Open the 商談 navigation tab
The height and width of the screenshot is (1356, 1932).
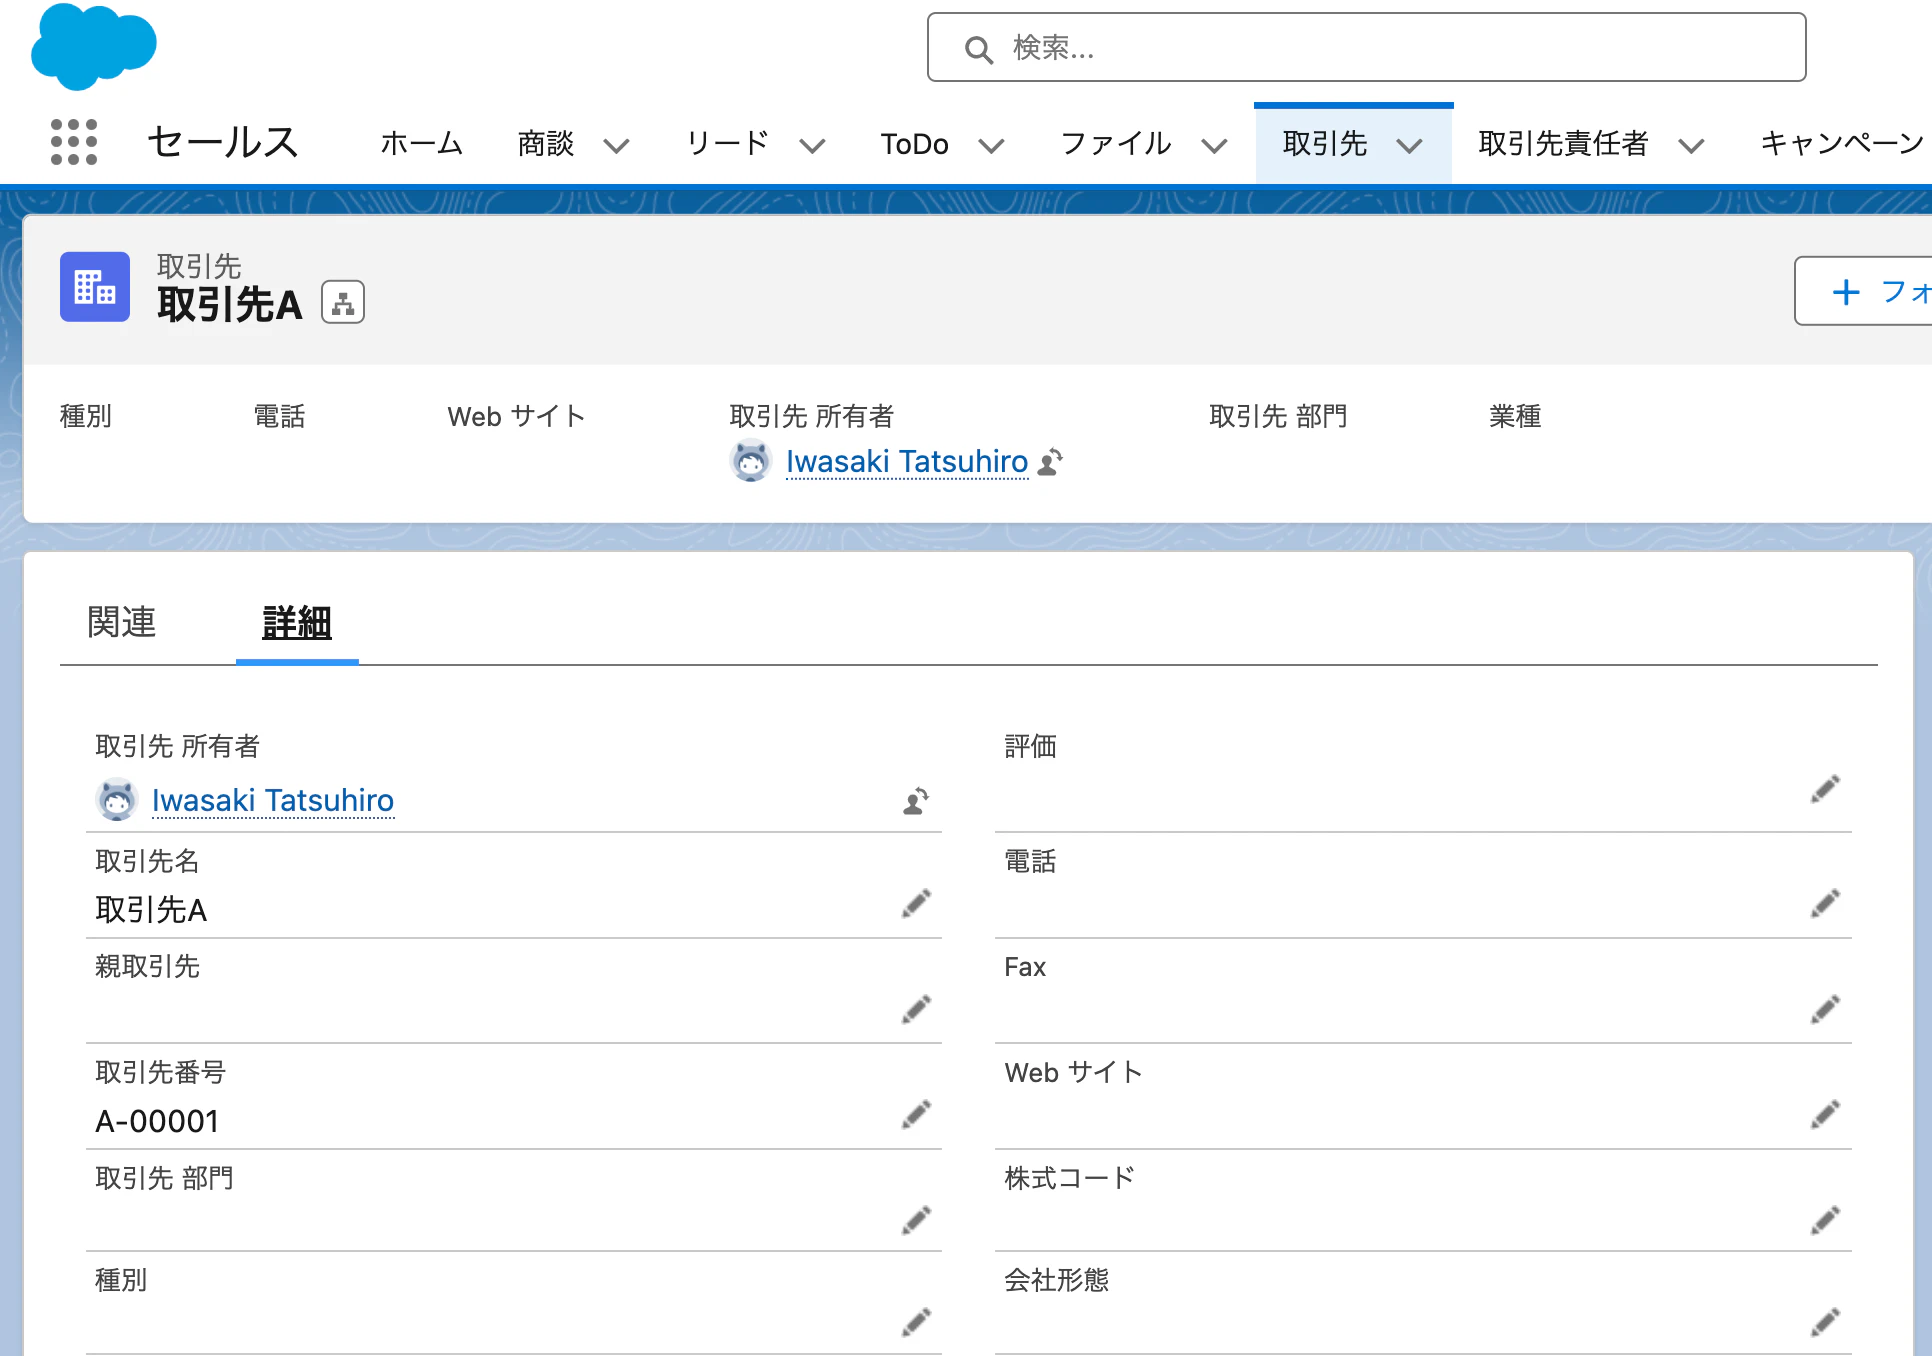546,144
